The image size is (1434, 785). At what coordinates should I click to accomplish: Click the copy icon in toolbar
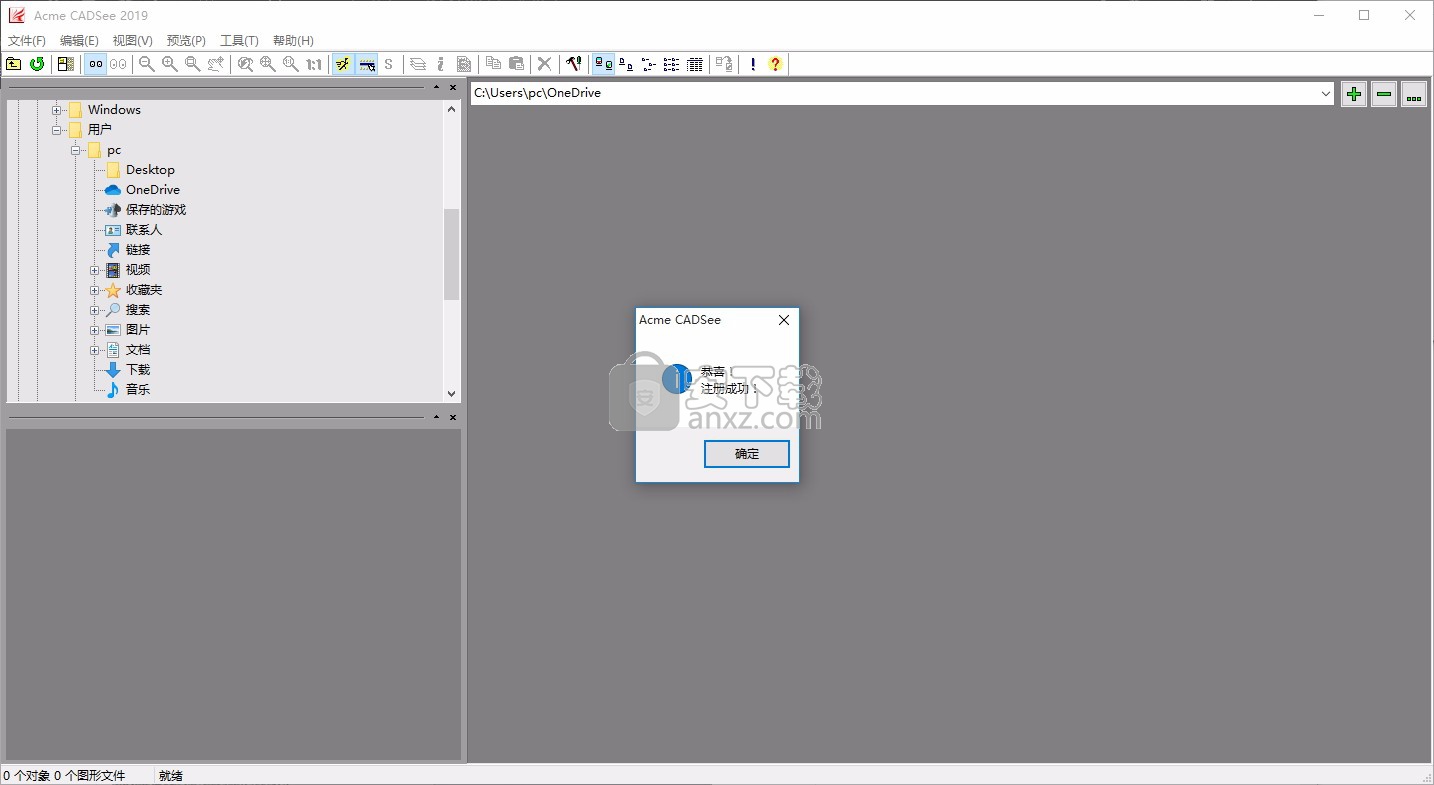493,64
